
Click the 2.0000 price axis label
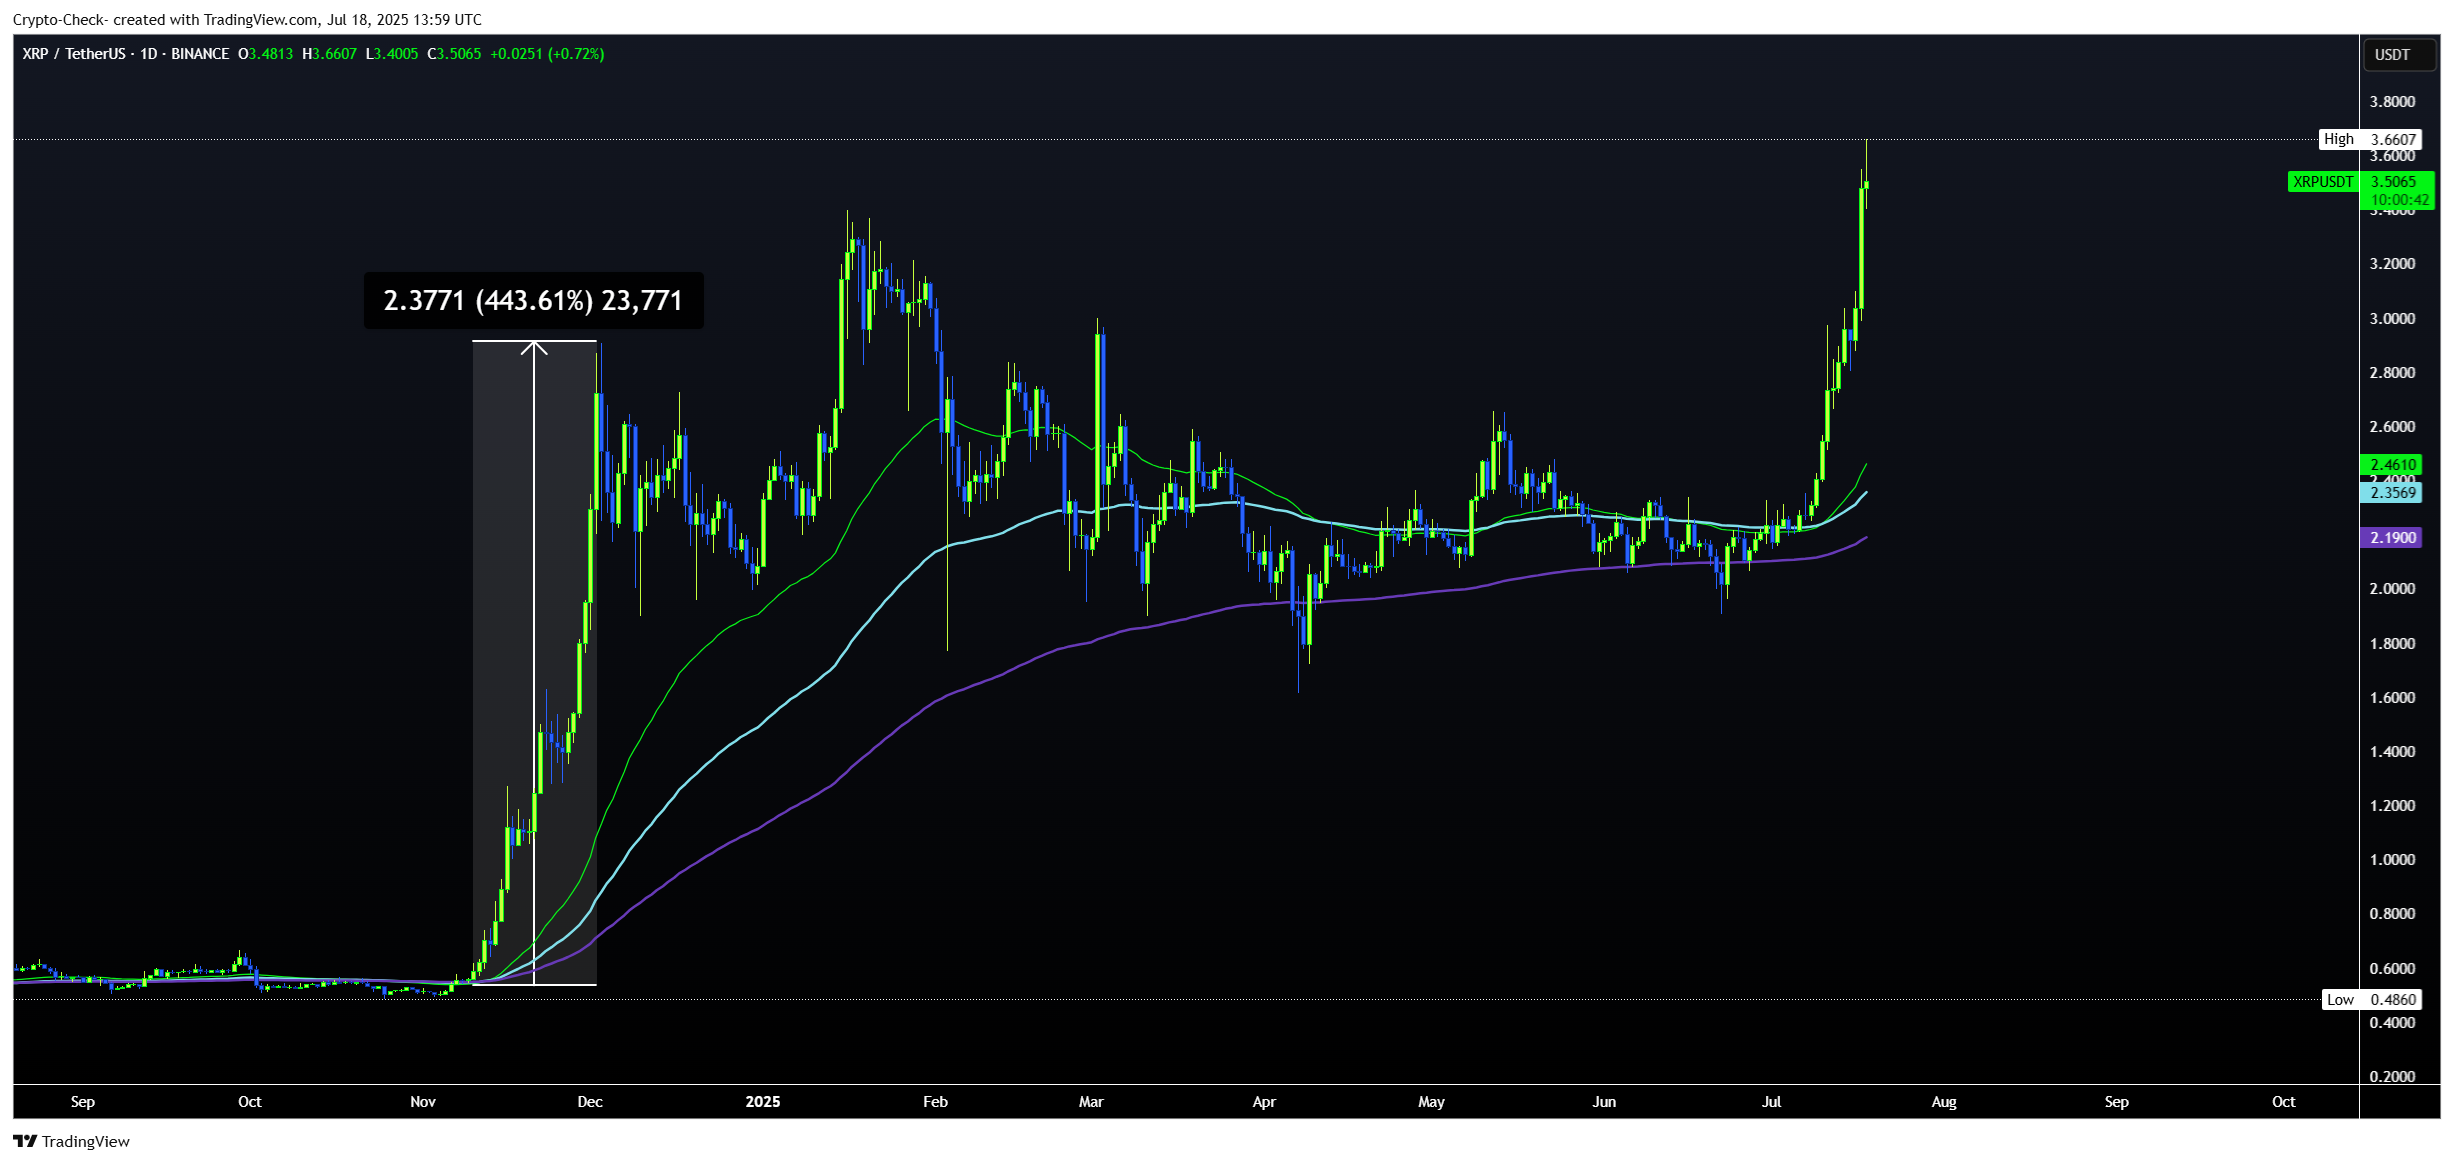tap(2393, 589)
